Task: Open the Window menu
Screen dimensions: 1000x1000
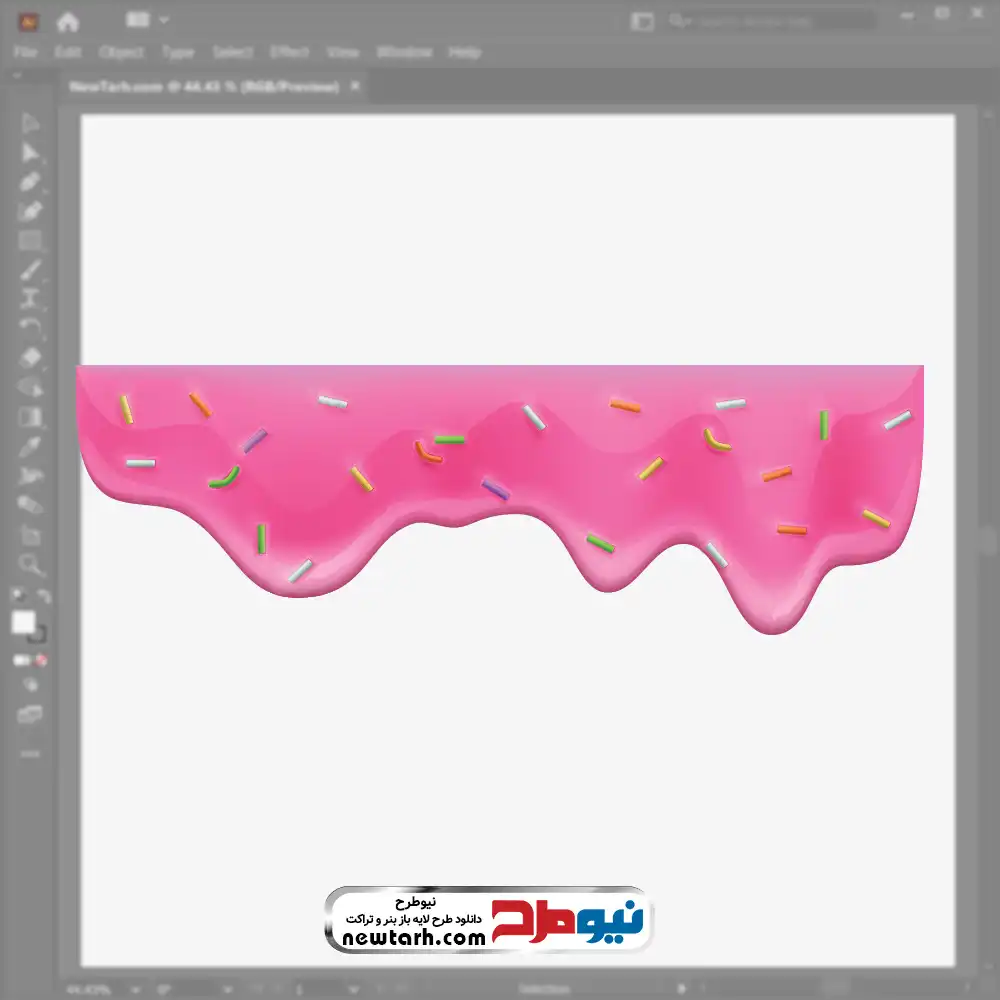Action: point(404,52)
